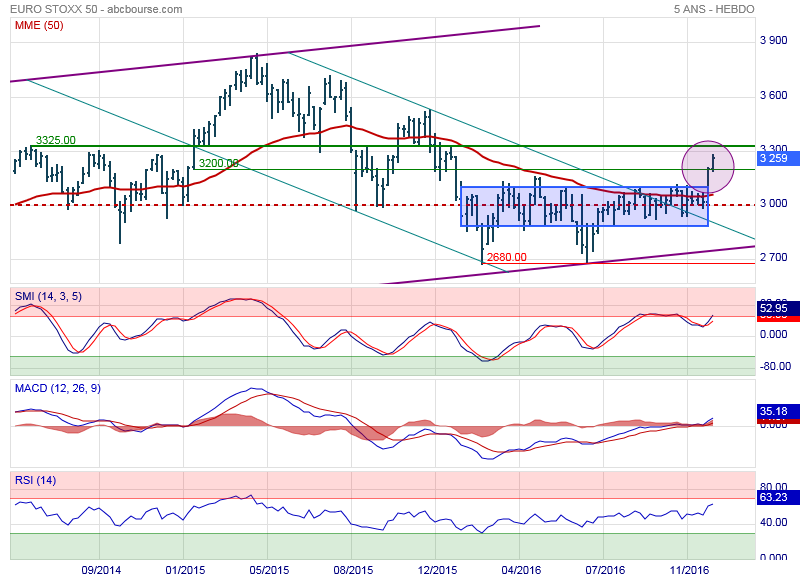The height and width of the screenshot is (580, 800).
Task: Click the "01/2015" date axis label
Action: click(186, 570)
